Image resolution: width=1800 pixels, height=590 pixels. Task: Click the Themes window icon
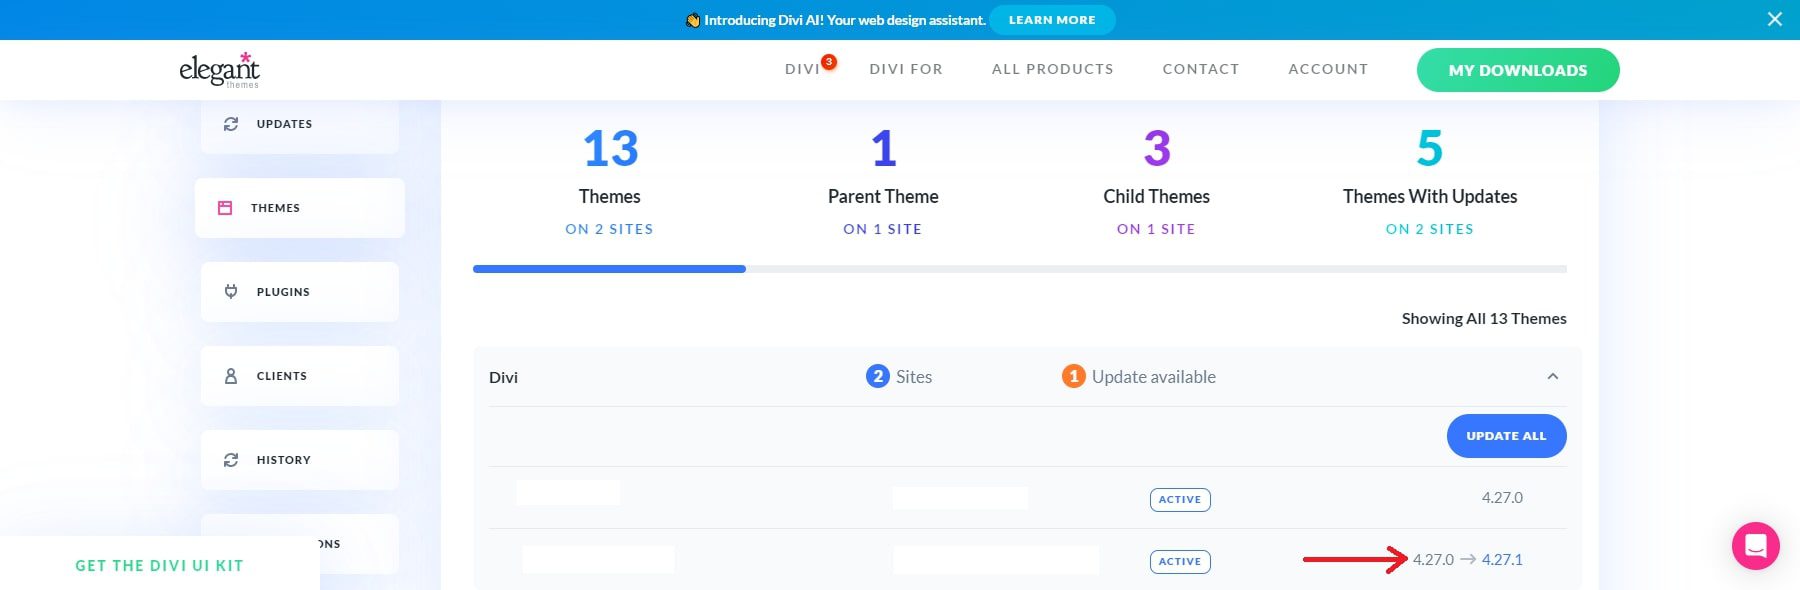point(225,208)
